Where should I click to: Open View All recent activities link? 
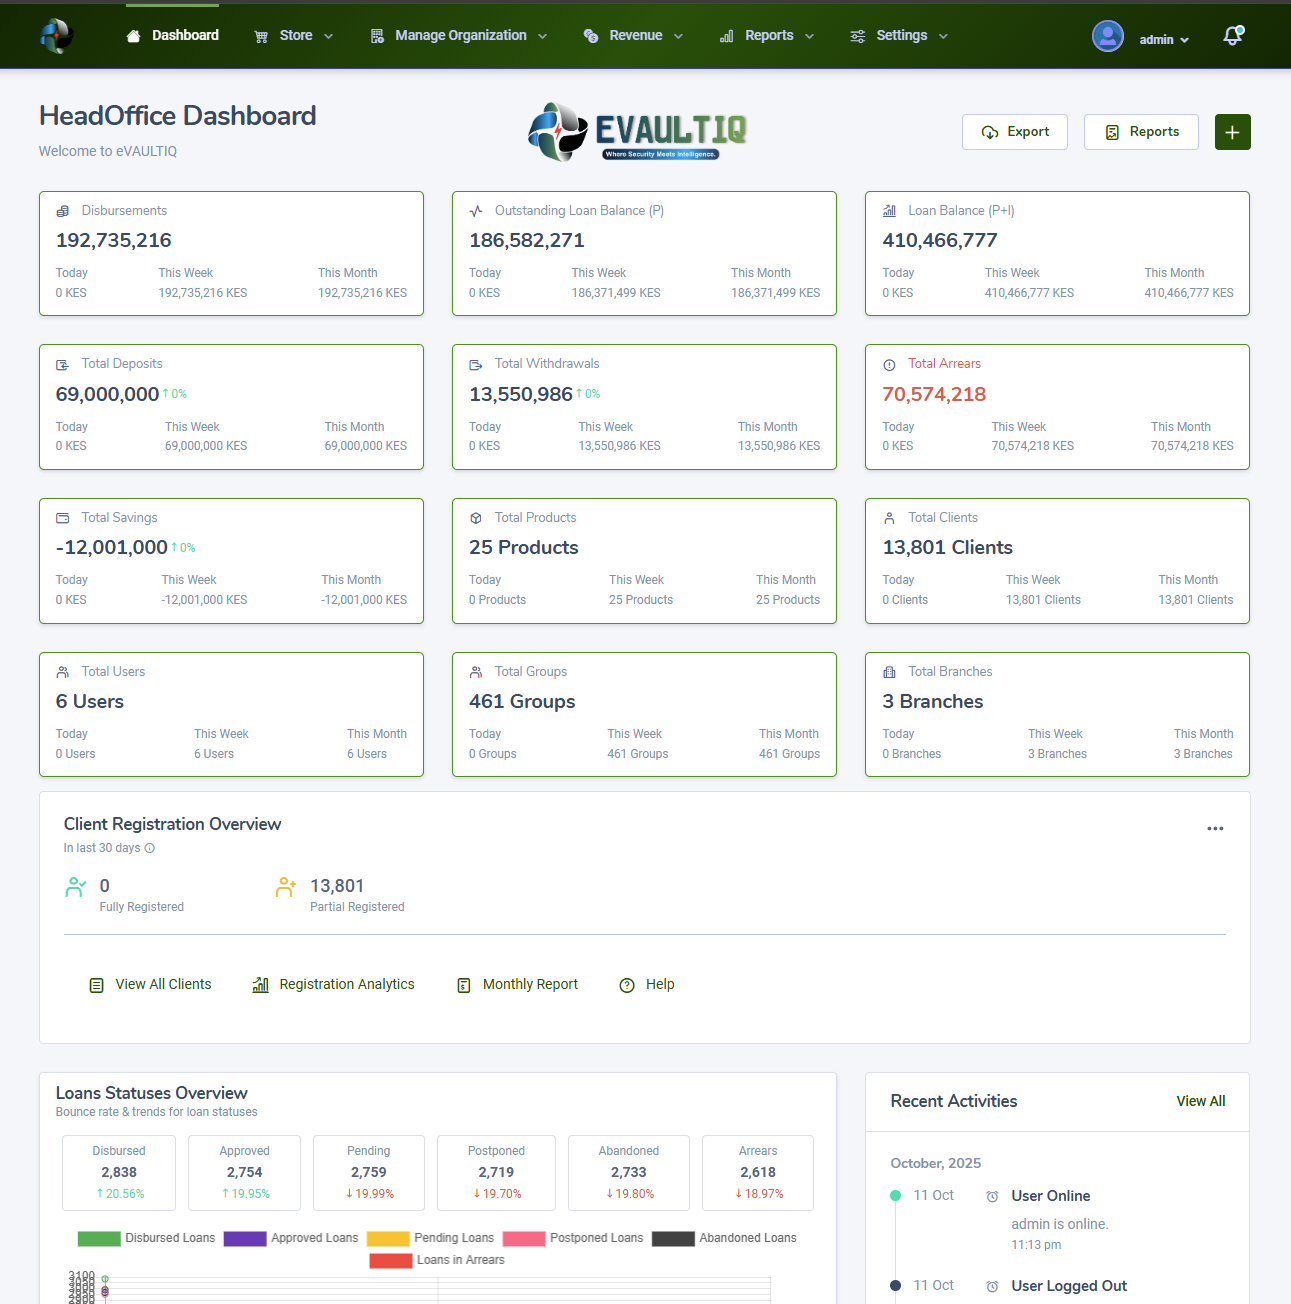pyautogui.click(x=1200, y=1101)
